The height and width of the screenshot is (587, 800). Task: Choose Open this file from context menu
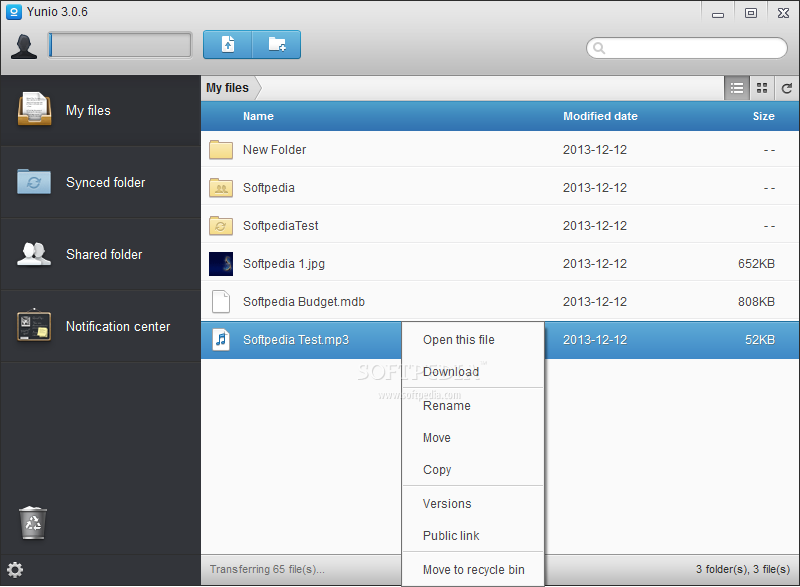click(x=473, y=340)
